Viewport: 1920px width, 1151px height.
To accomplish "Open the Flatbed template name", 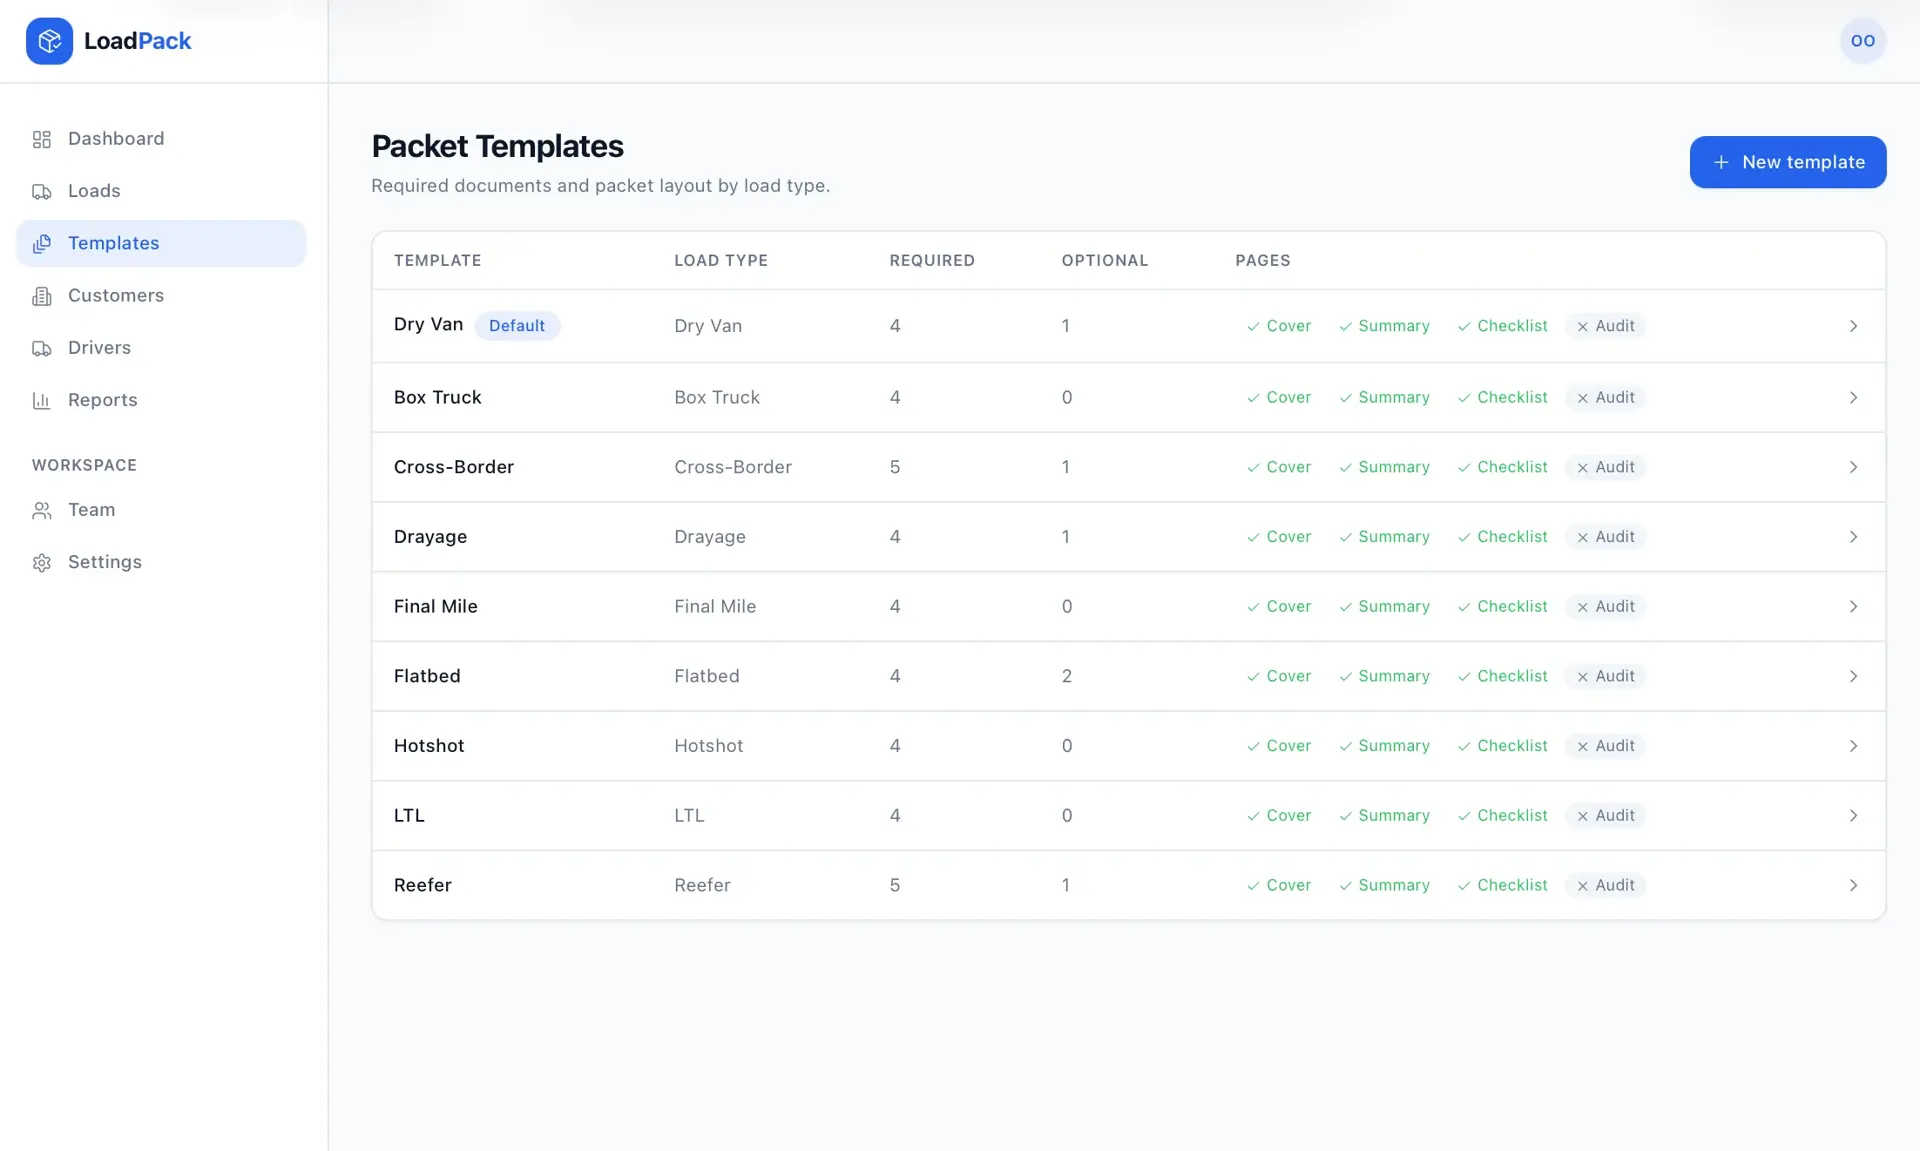I will (427, 676).
